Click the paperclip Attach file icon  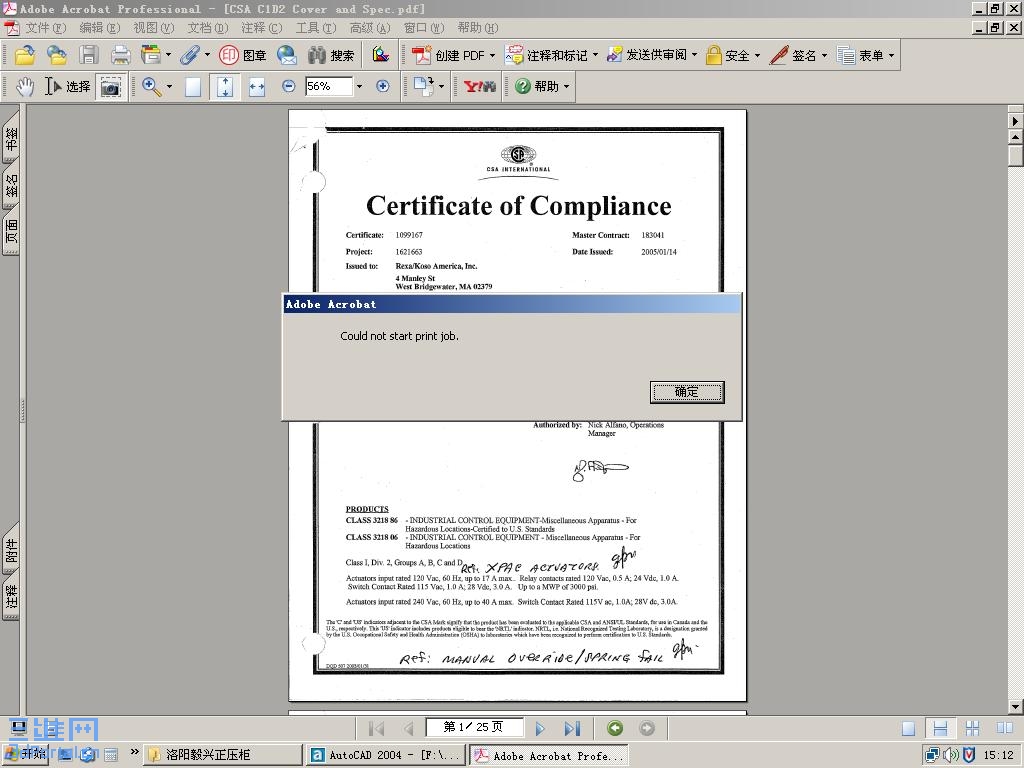click(190, 56)
